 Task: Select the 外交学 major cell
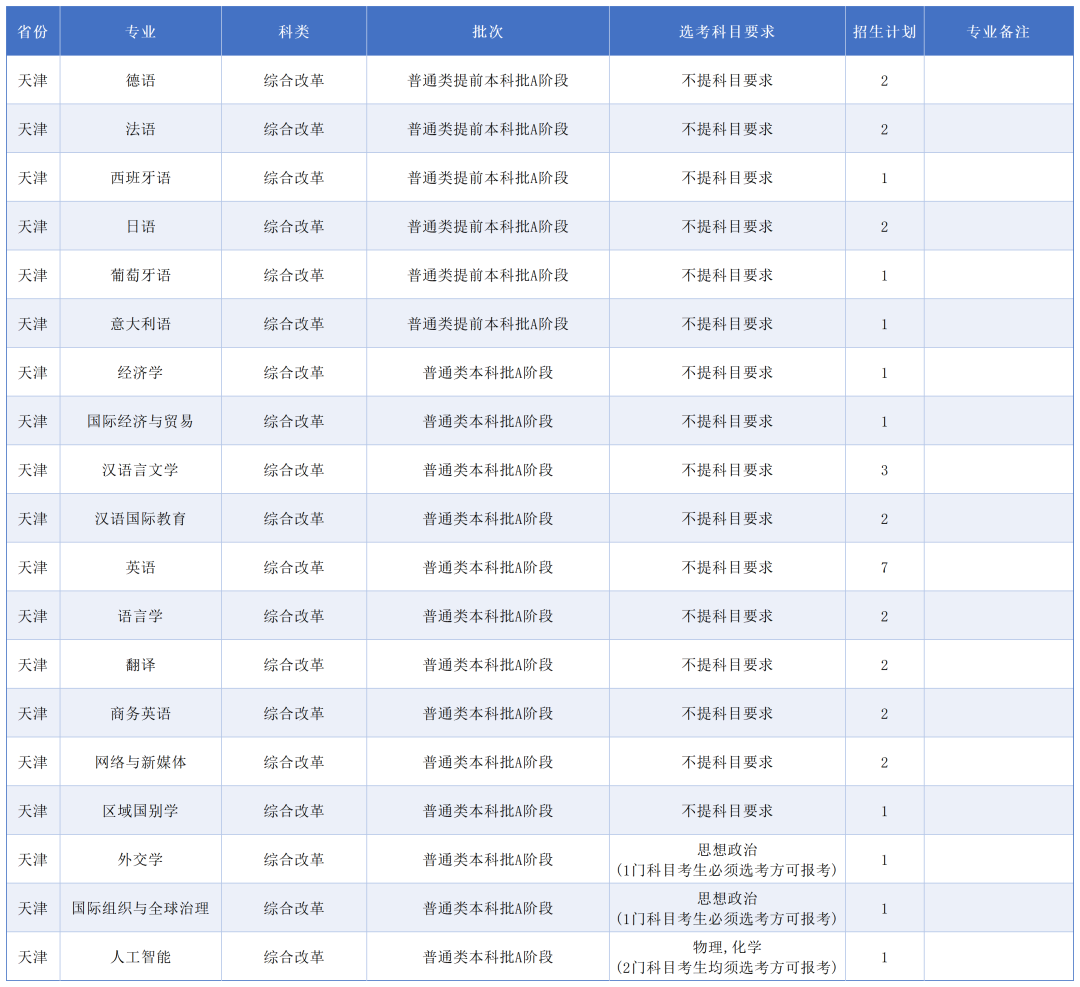[141, 860]
